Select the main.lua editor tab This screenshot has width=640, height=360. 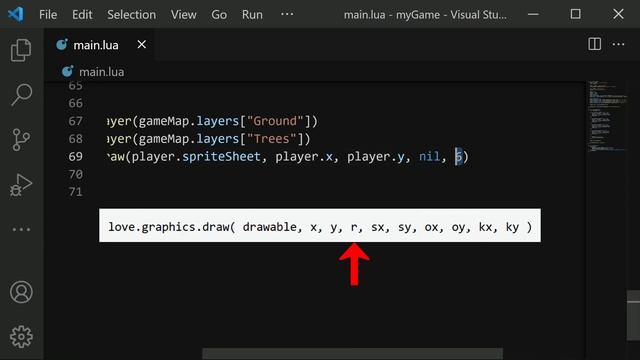pyautogui.click(x=99, y=45)
